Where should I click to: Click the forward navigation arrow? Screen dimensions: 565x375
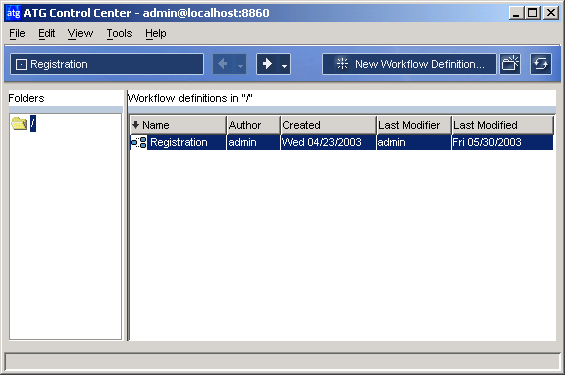[x=267, y=64]
